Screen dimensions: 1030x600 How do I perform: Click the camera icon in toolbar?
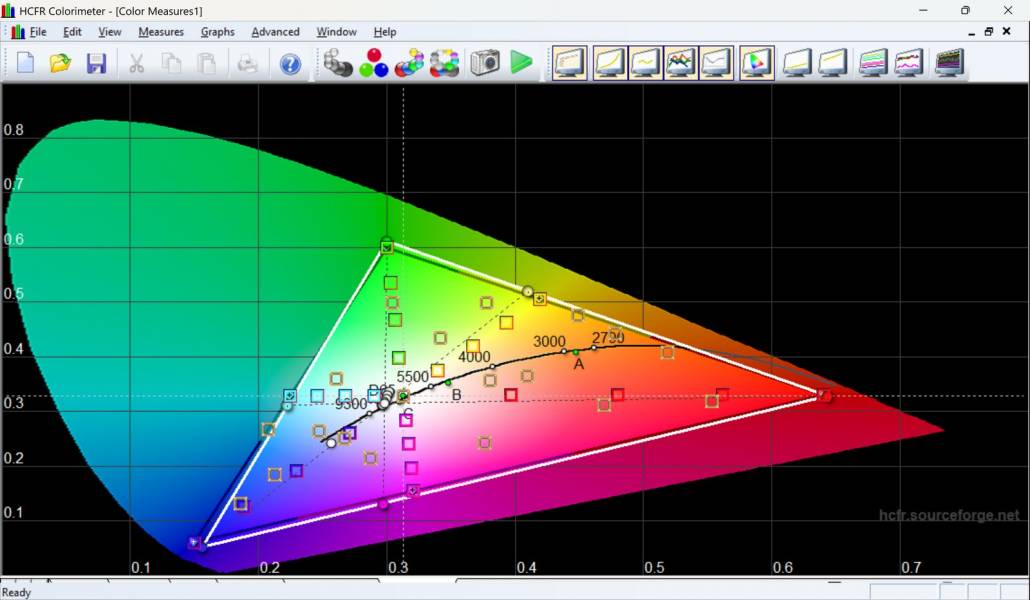[485, 64]
